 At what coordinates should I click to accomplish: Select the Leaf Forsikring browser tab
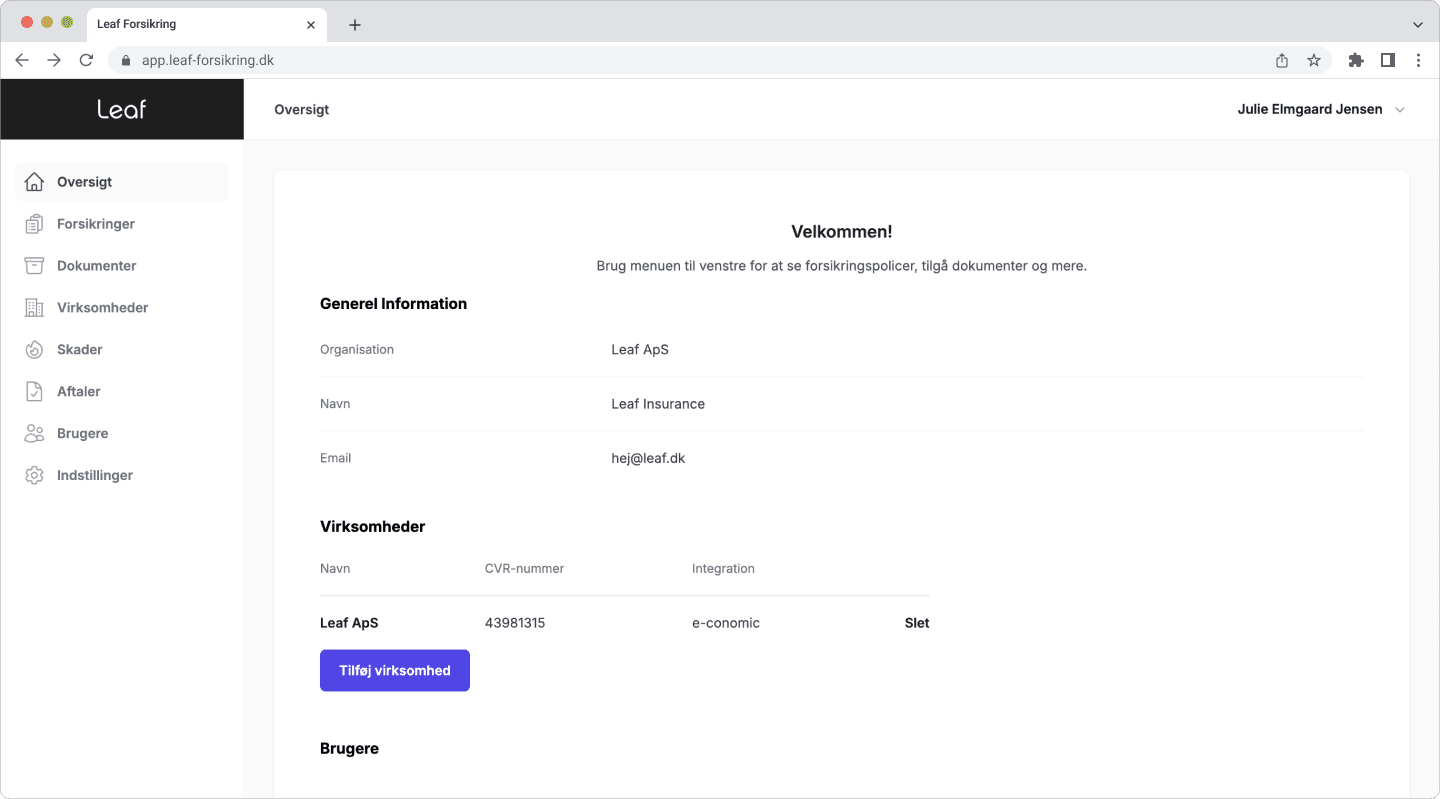(207, 24)
